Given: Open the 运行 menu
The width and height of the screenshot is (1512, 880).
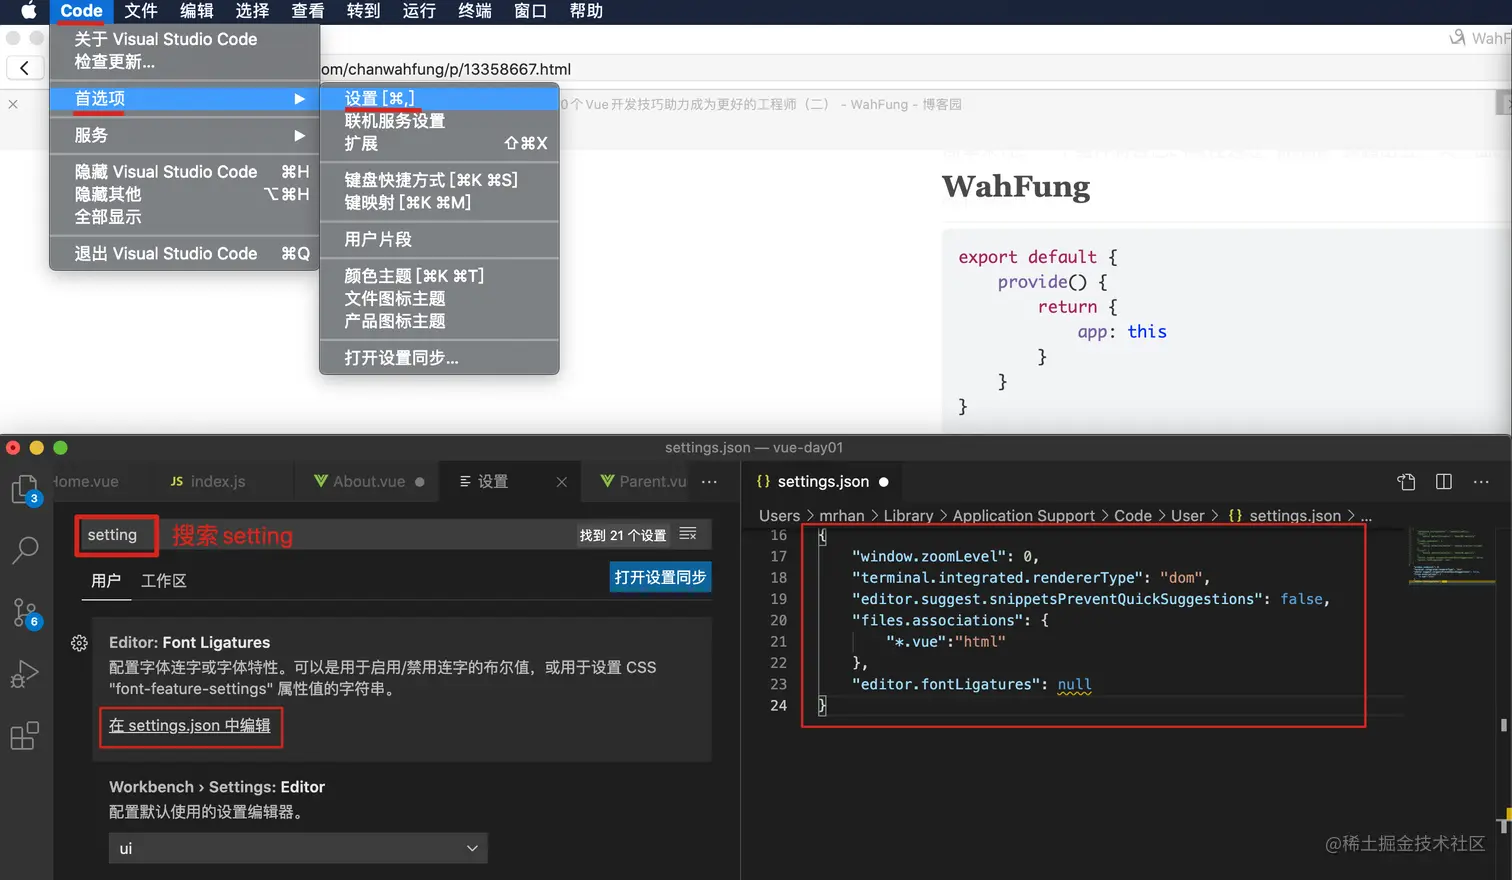Looking at the screenshot, I should (x=419, y=11).
